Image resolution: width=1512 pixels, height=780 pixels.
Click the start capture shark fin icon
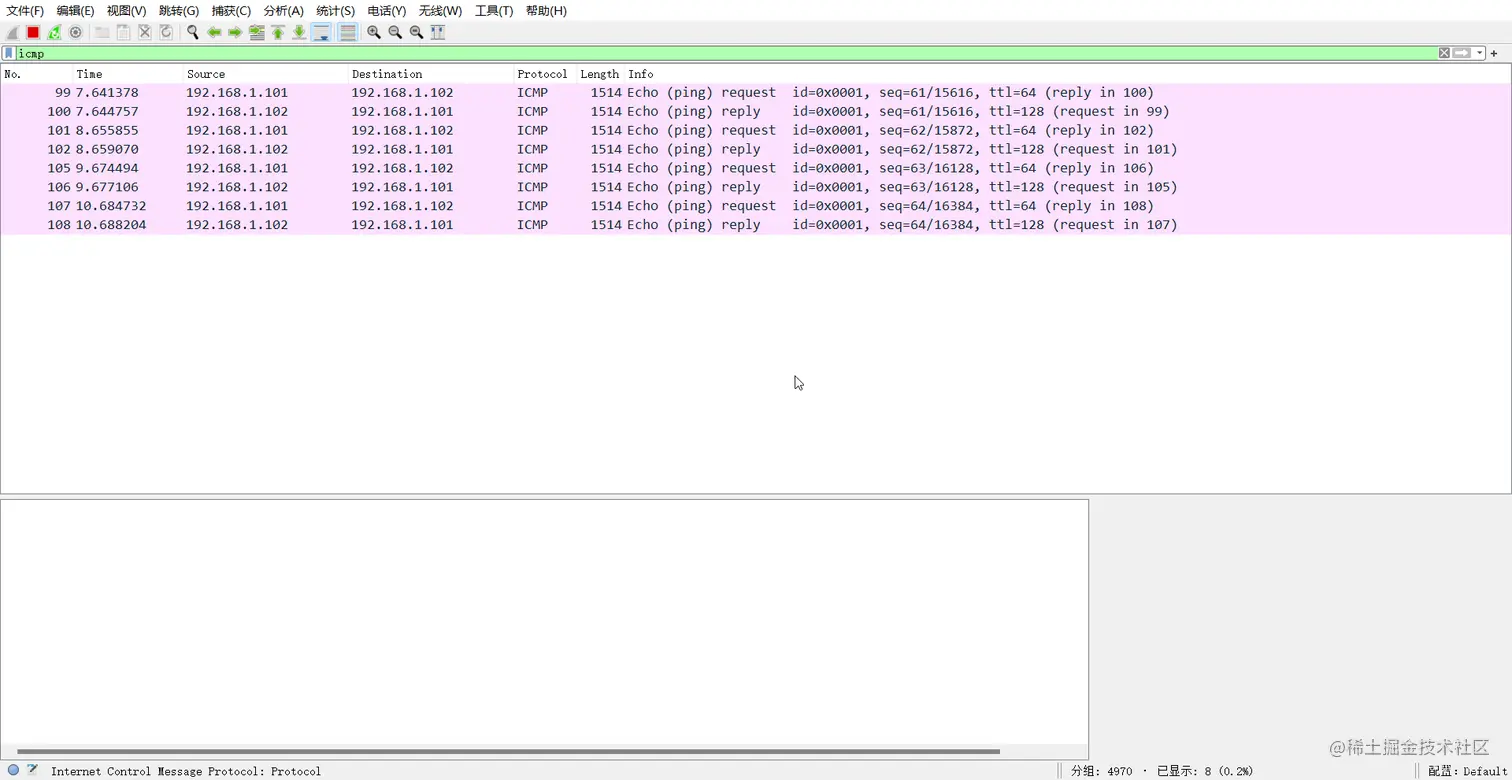(x=12, y=32)
